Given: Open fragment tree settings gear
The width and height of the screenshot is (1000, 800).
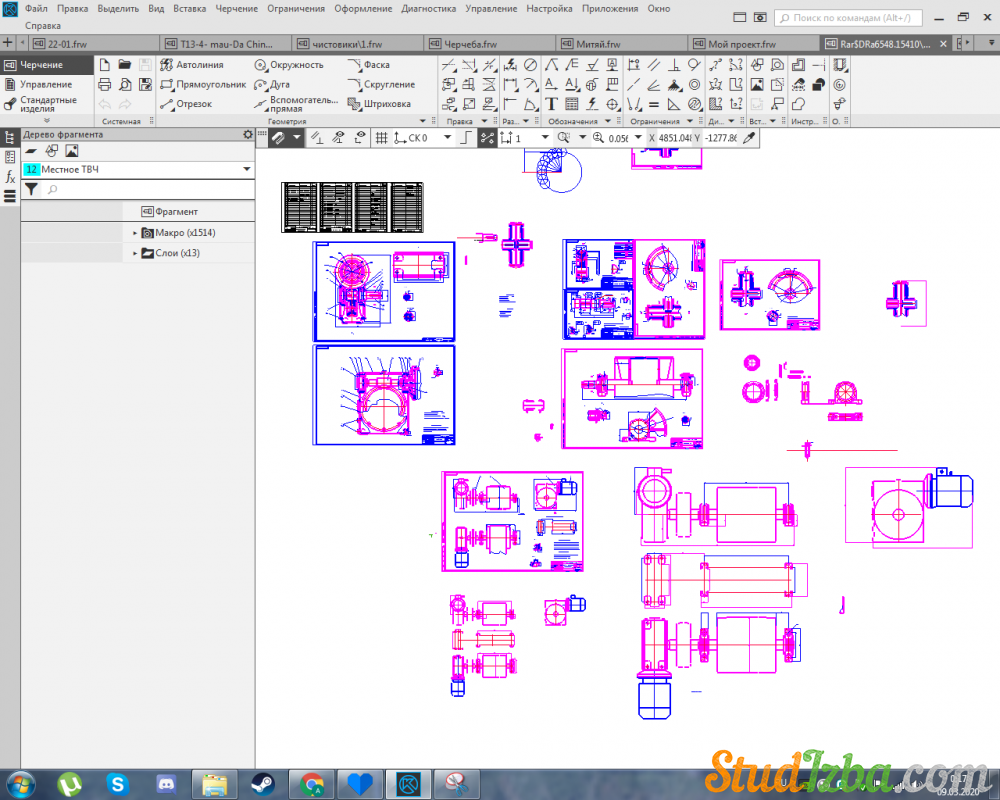Looking at the screenshot, I should [247, 135].
